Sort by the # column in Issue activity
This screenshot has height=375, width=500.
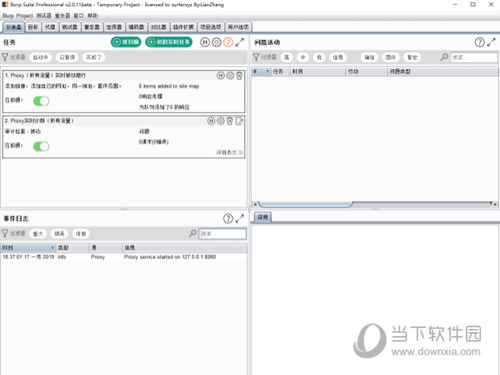coord(261,71)
